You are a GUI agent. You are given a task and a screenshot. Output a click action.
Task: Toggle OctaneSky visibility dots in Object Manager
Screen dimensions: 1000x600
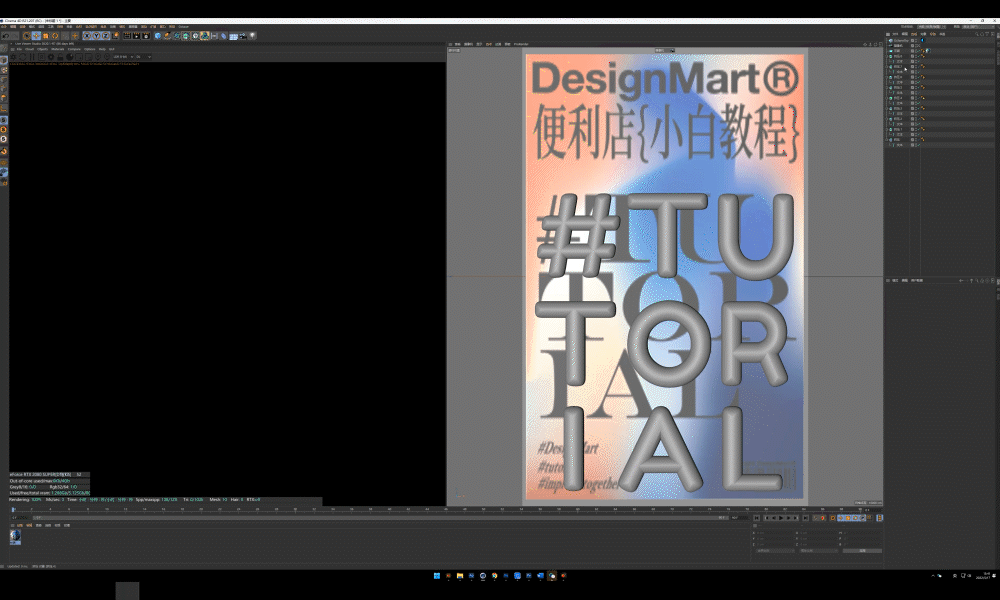click(x=916, y=40)
